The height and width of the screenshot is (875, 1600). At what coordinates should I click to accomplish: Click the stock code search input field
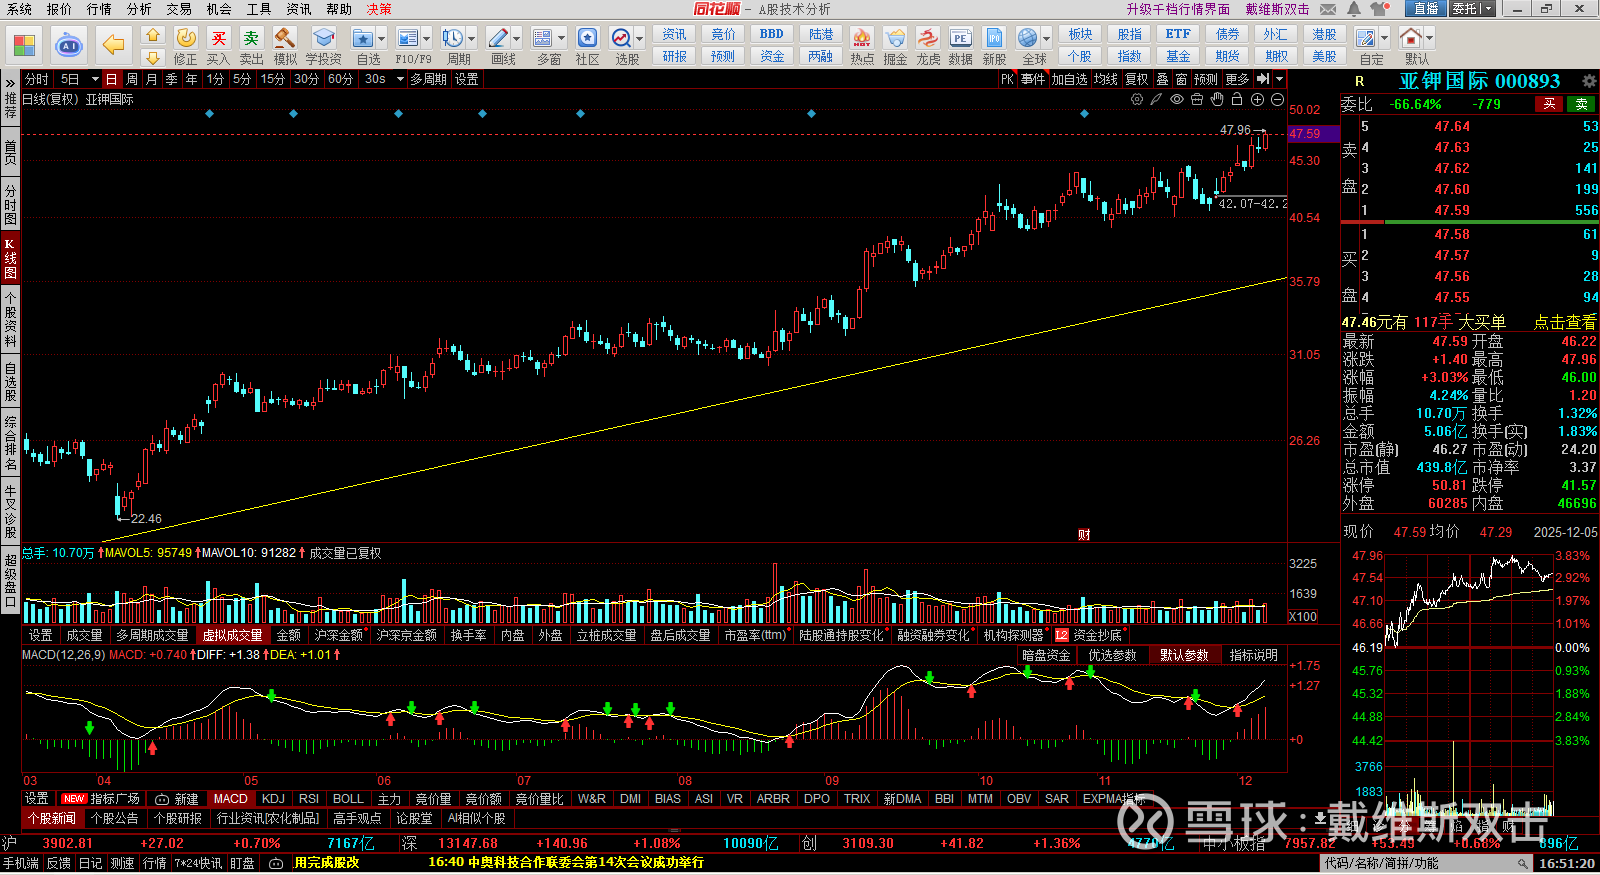pos(1420,863)
